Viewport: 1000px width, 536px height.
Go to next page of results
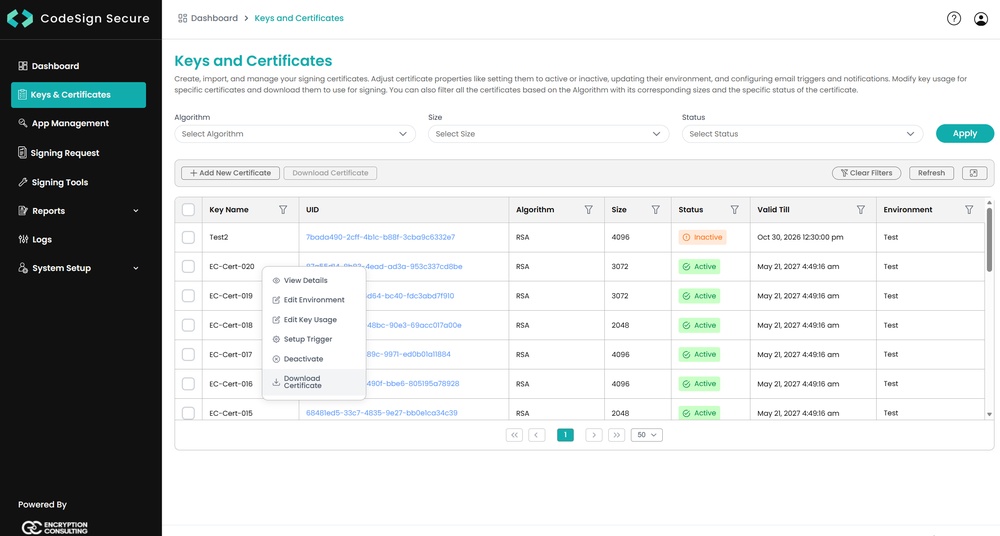pyautogui.click(x=594, y=435)
